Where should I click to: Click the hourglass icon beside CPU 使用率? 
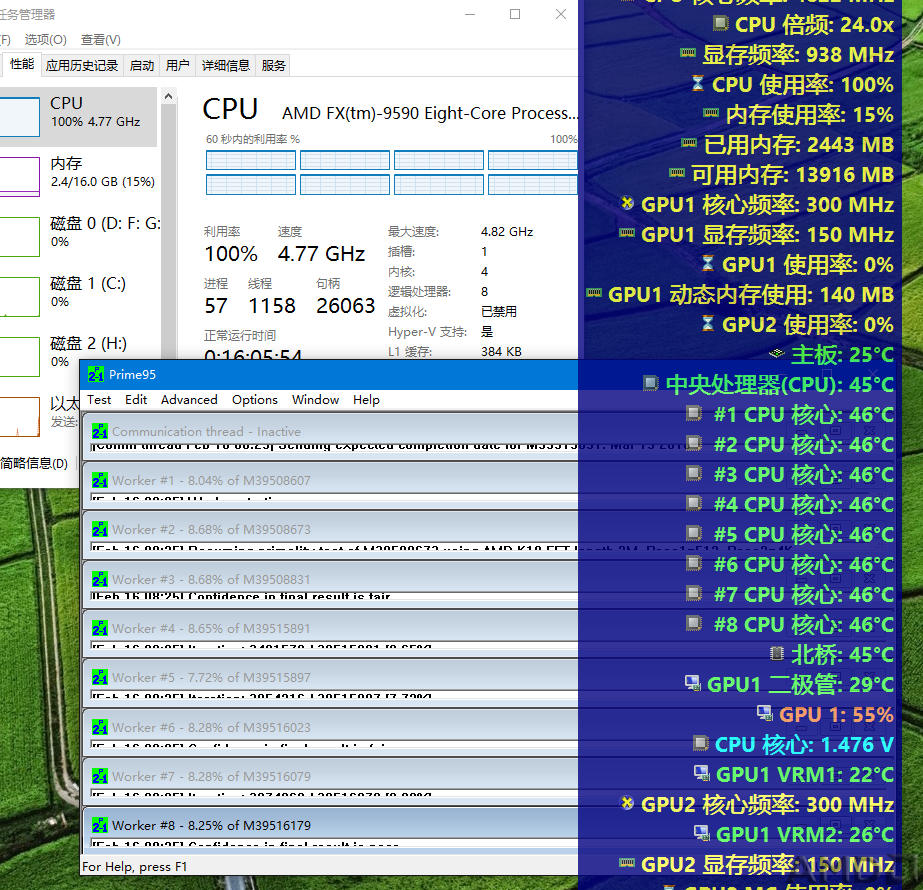point(698,83)
